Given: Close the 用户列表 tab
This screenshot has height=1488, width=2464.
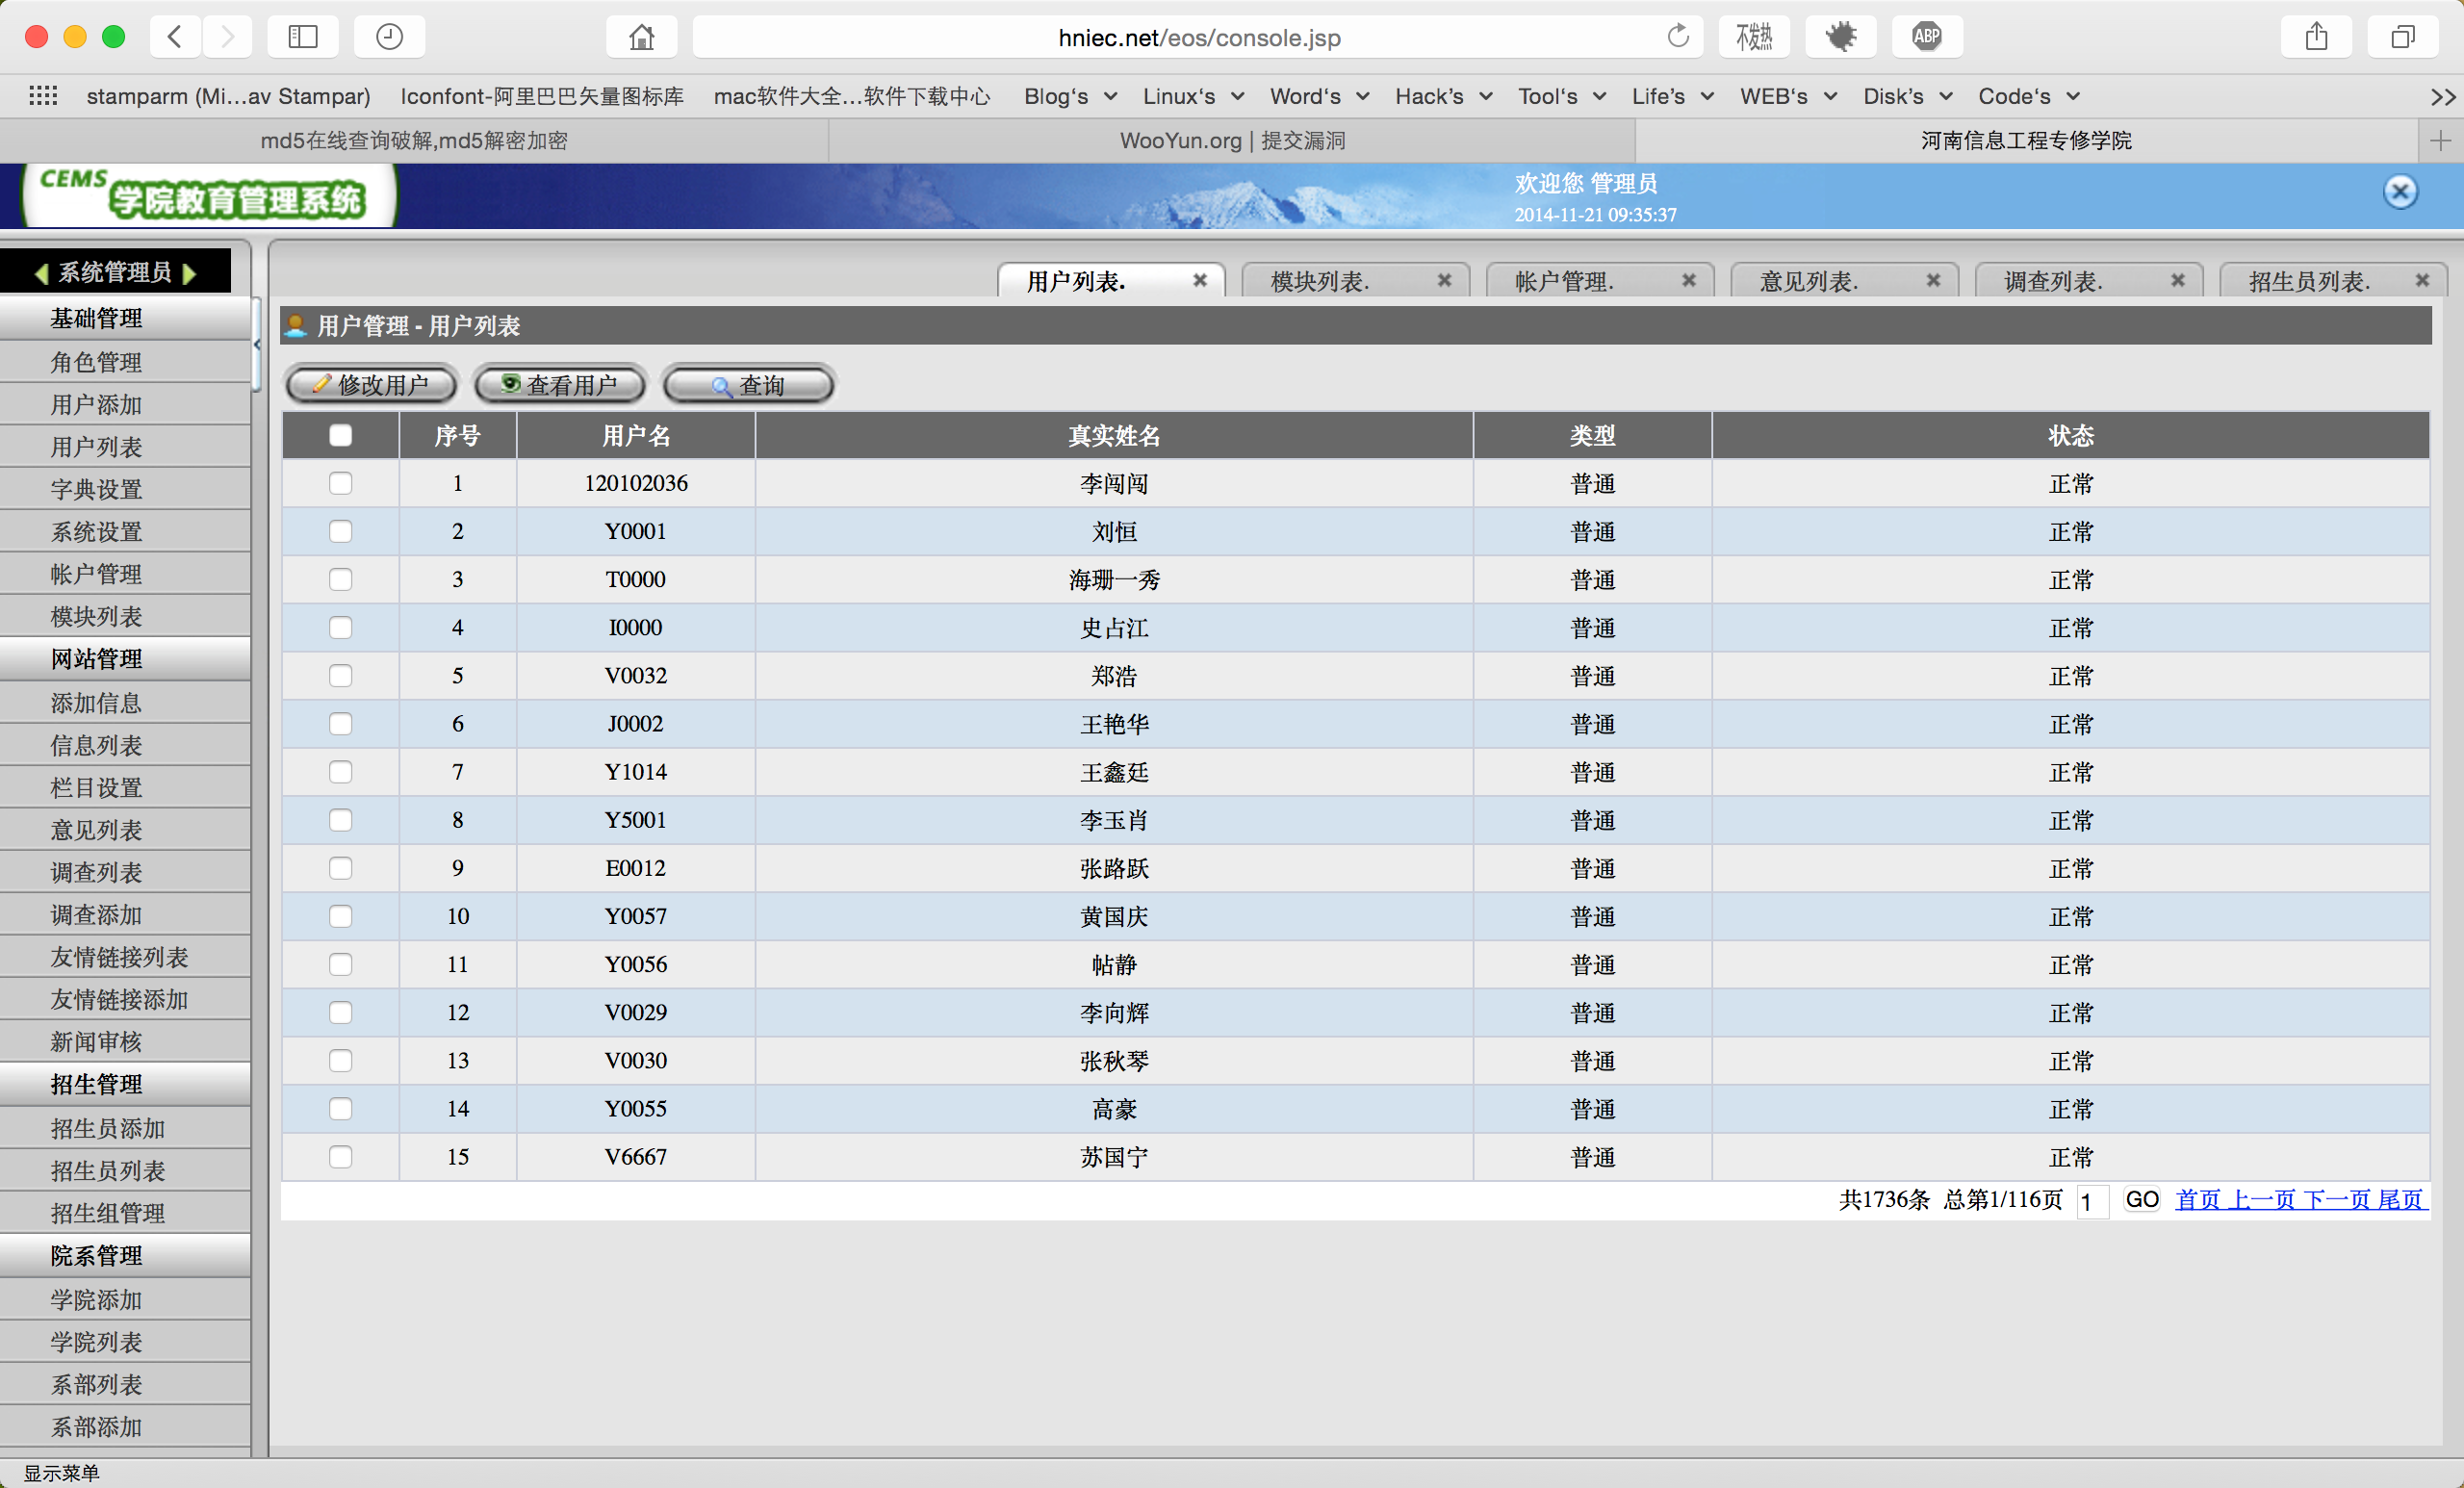Looking at the screenshot, I should click(x=1200, y=281).
